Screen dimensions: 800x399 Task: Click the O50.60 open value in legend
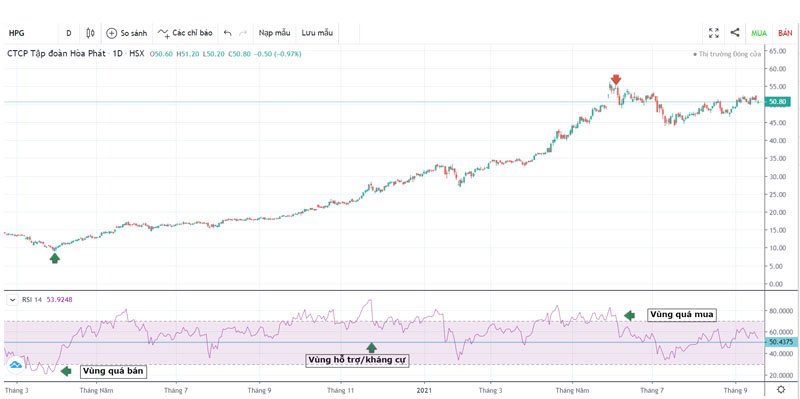161,54
